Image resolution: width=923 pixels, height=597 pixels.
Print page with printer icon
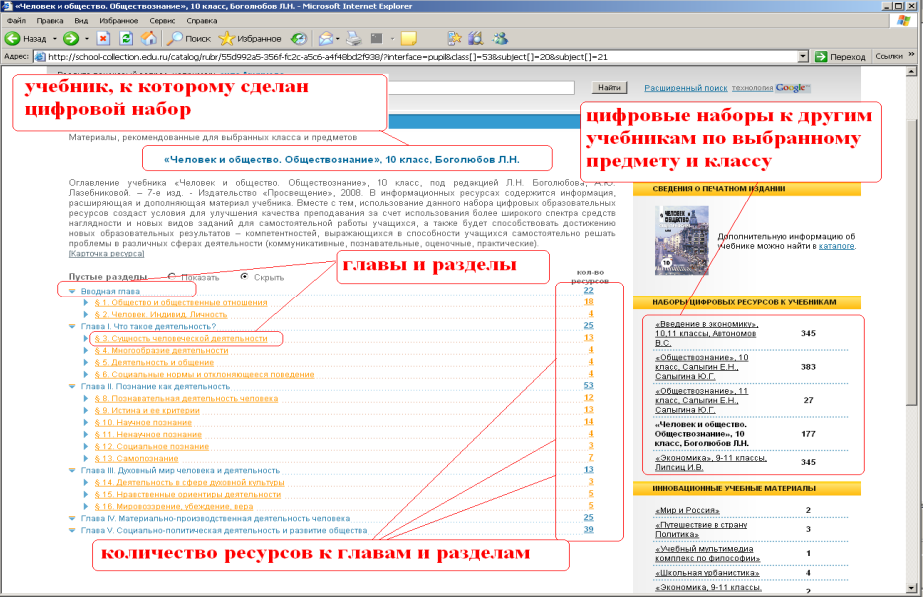click(x=353, y=39)
